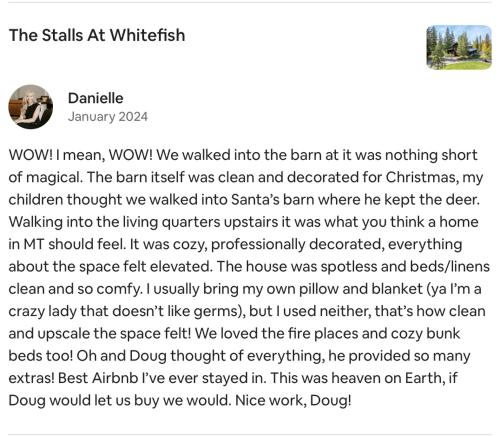Click the closing "Nice work, Doug!" text
The width and height of the screenshot is (500, 436).
click(293, 400)
